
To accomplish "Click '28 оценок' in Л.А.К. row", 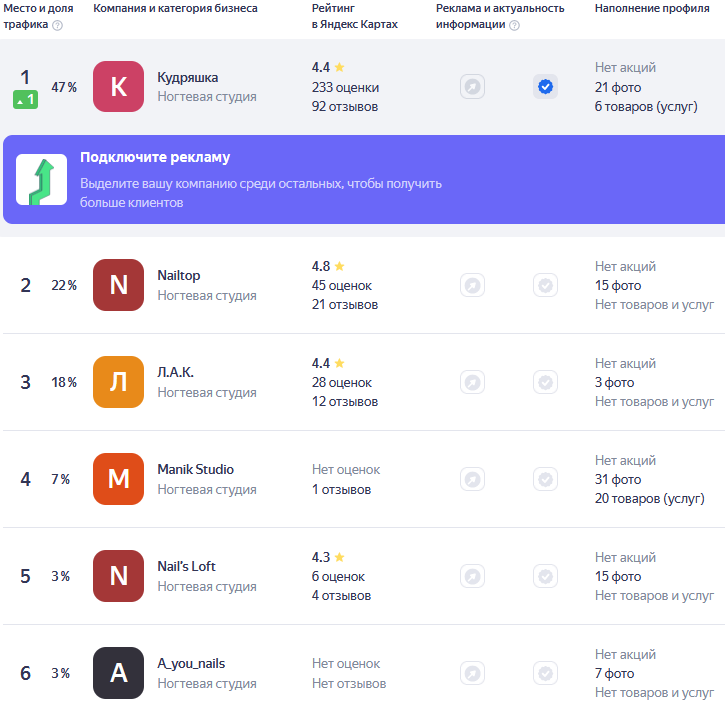I will pos(342,383).
